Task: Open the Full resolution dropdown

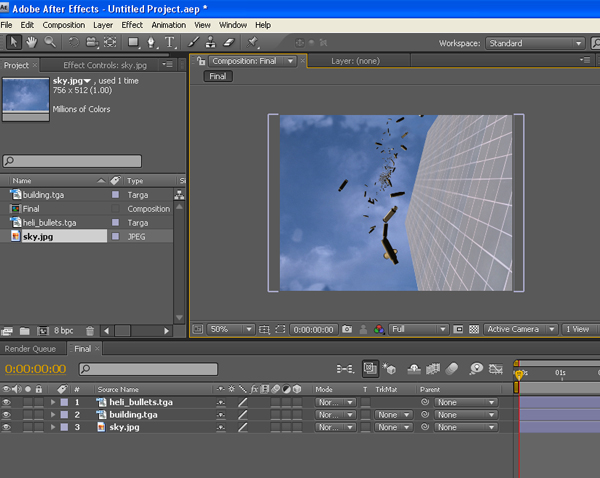Action: (418, 329)
